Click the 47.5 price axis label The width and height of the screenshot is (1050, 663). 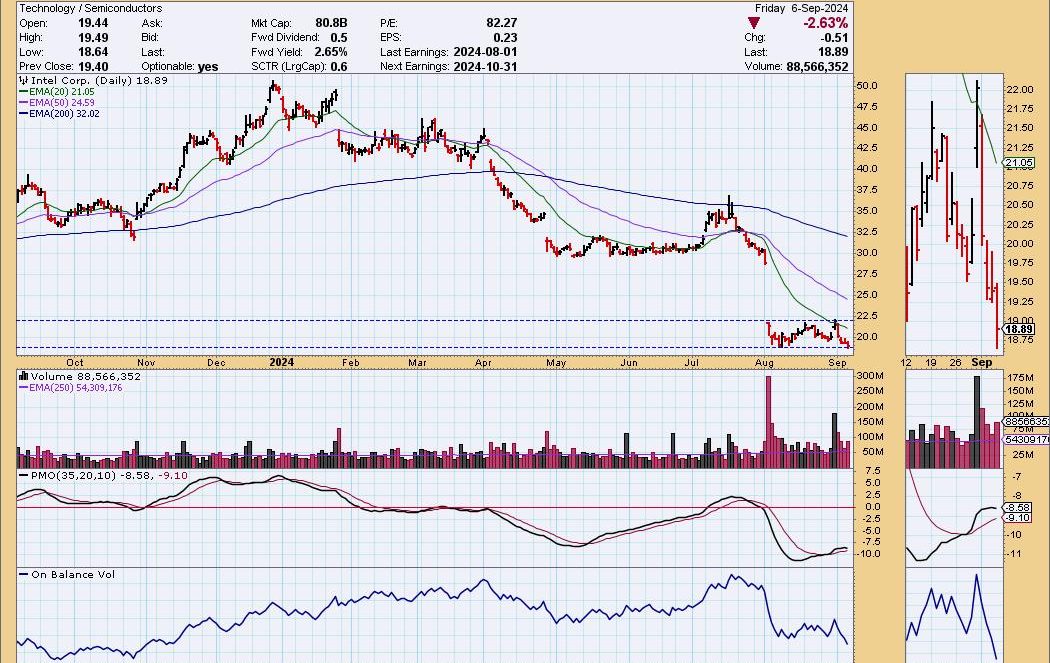[867, 107]
